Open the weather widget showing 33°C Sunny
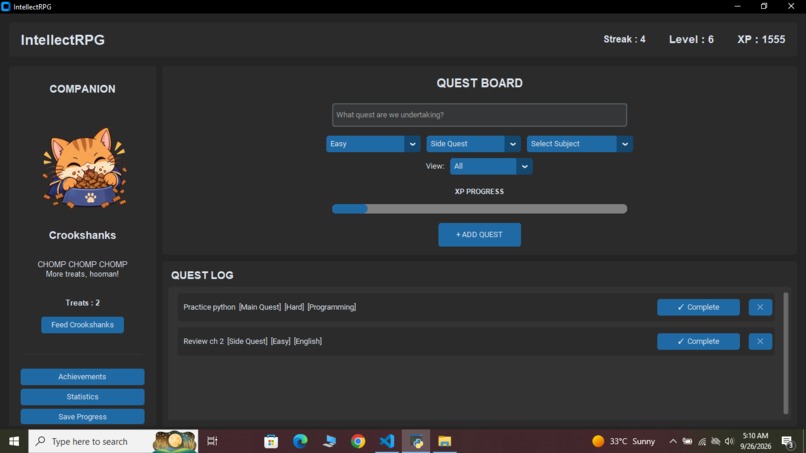This screenshot has width=806, height=453. click(x=624, y=441)
